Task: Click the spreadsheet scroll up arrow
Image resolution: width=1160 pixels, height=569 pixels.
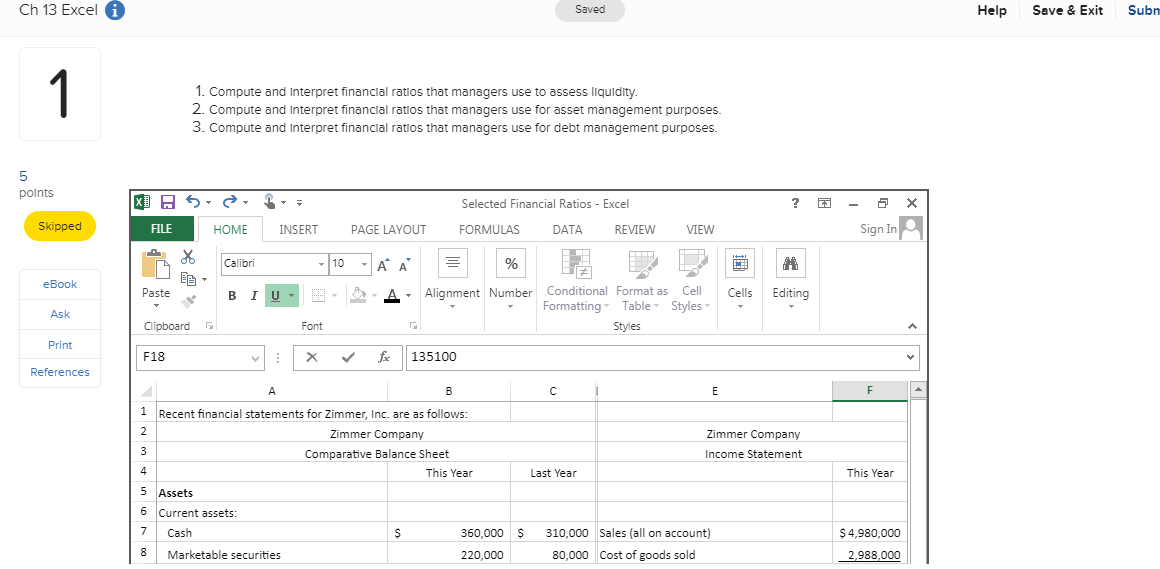Action: pyautogui.click(x=917, y=391)
